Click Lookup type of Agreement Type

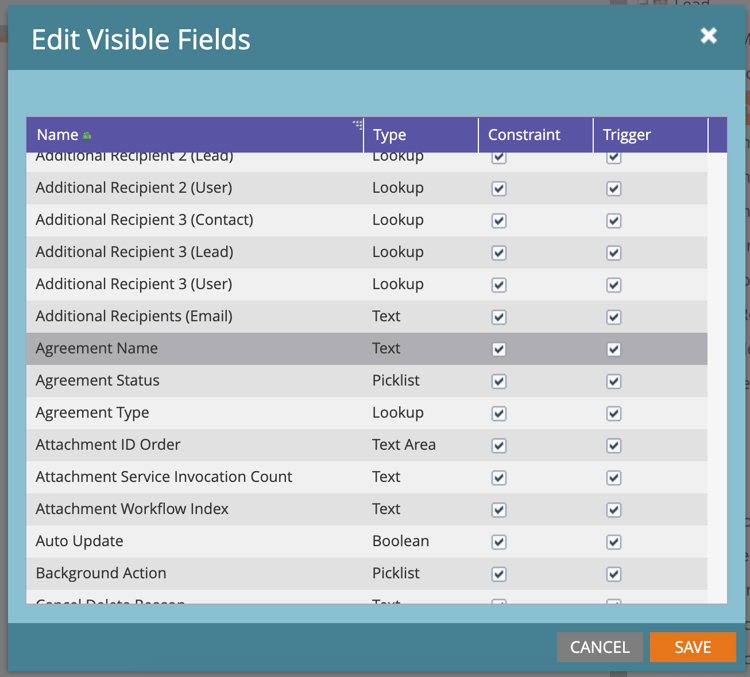(397, 413)
